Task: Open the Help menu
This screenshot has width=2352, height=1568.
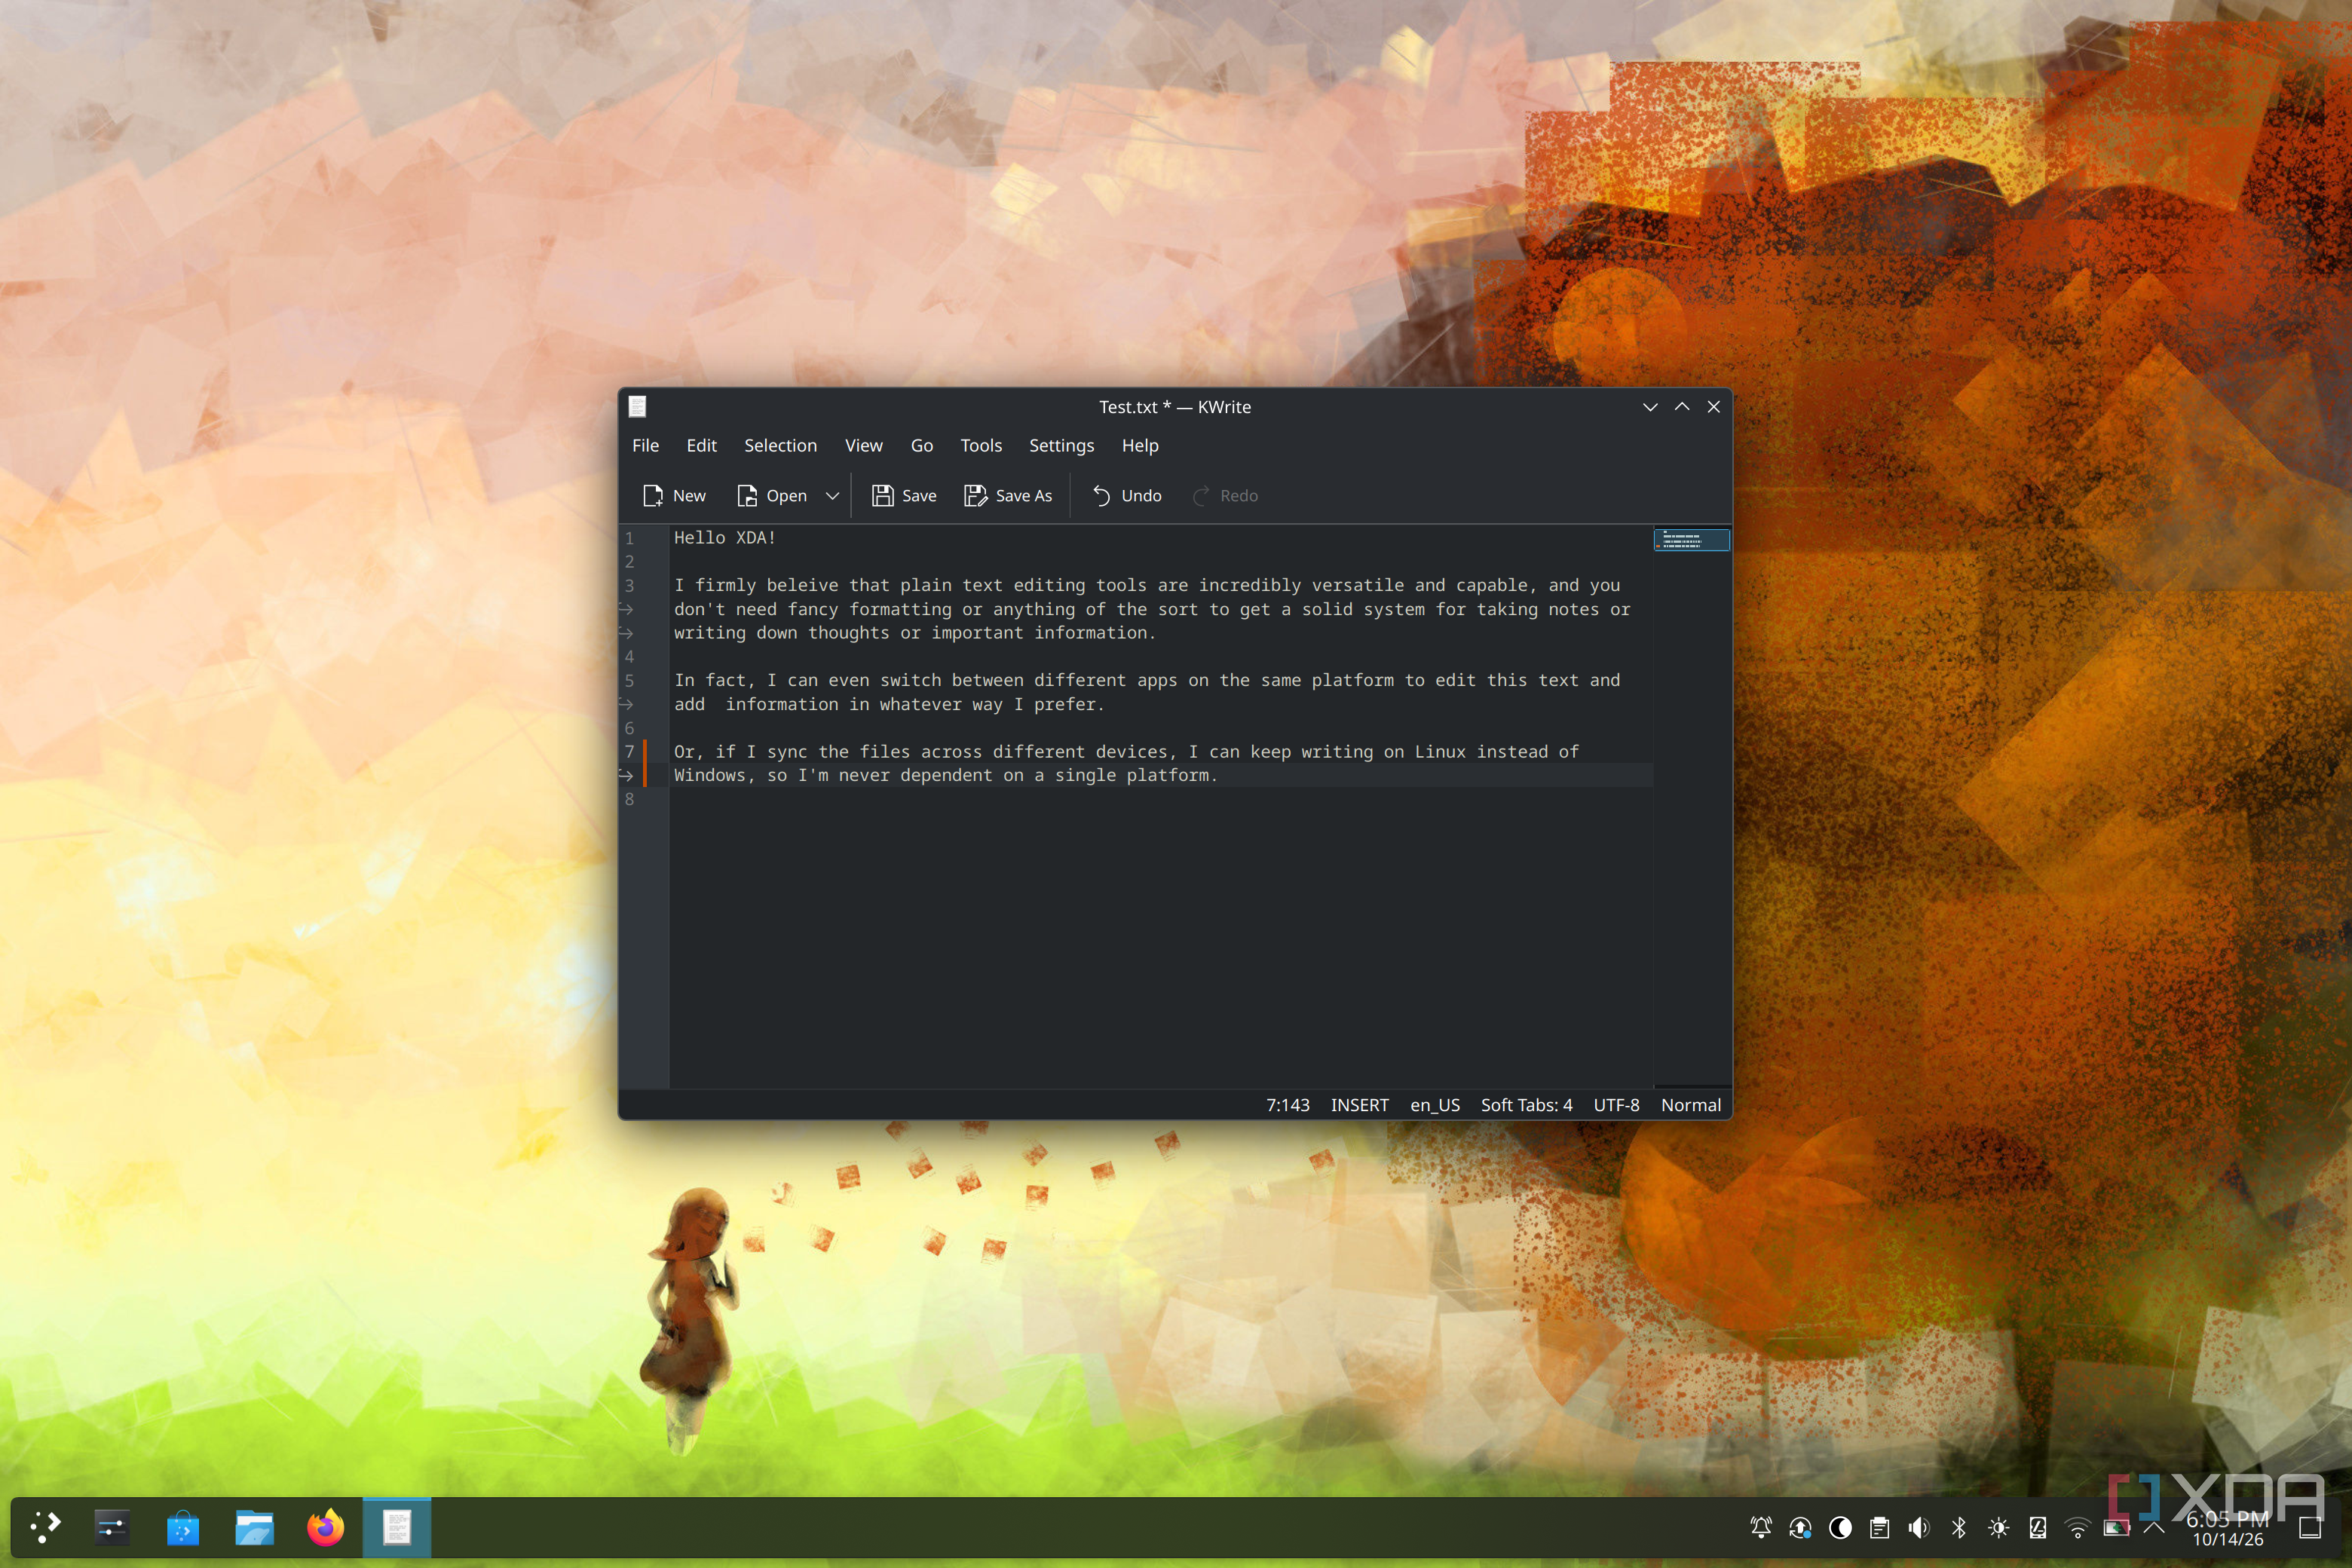Action: pyautogui.click(x=1139, y=446)
